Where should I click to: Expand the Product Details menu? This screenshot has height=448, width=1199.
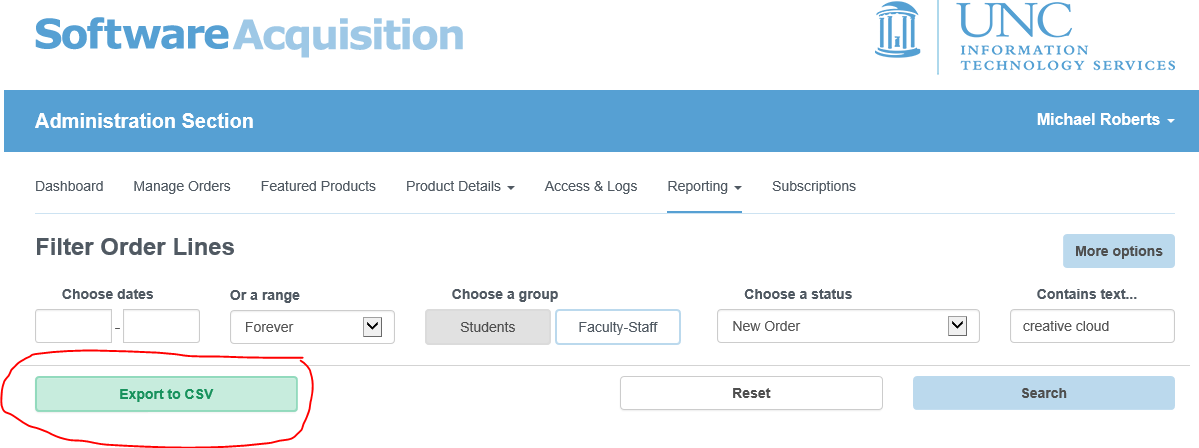(460, 186)
